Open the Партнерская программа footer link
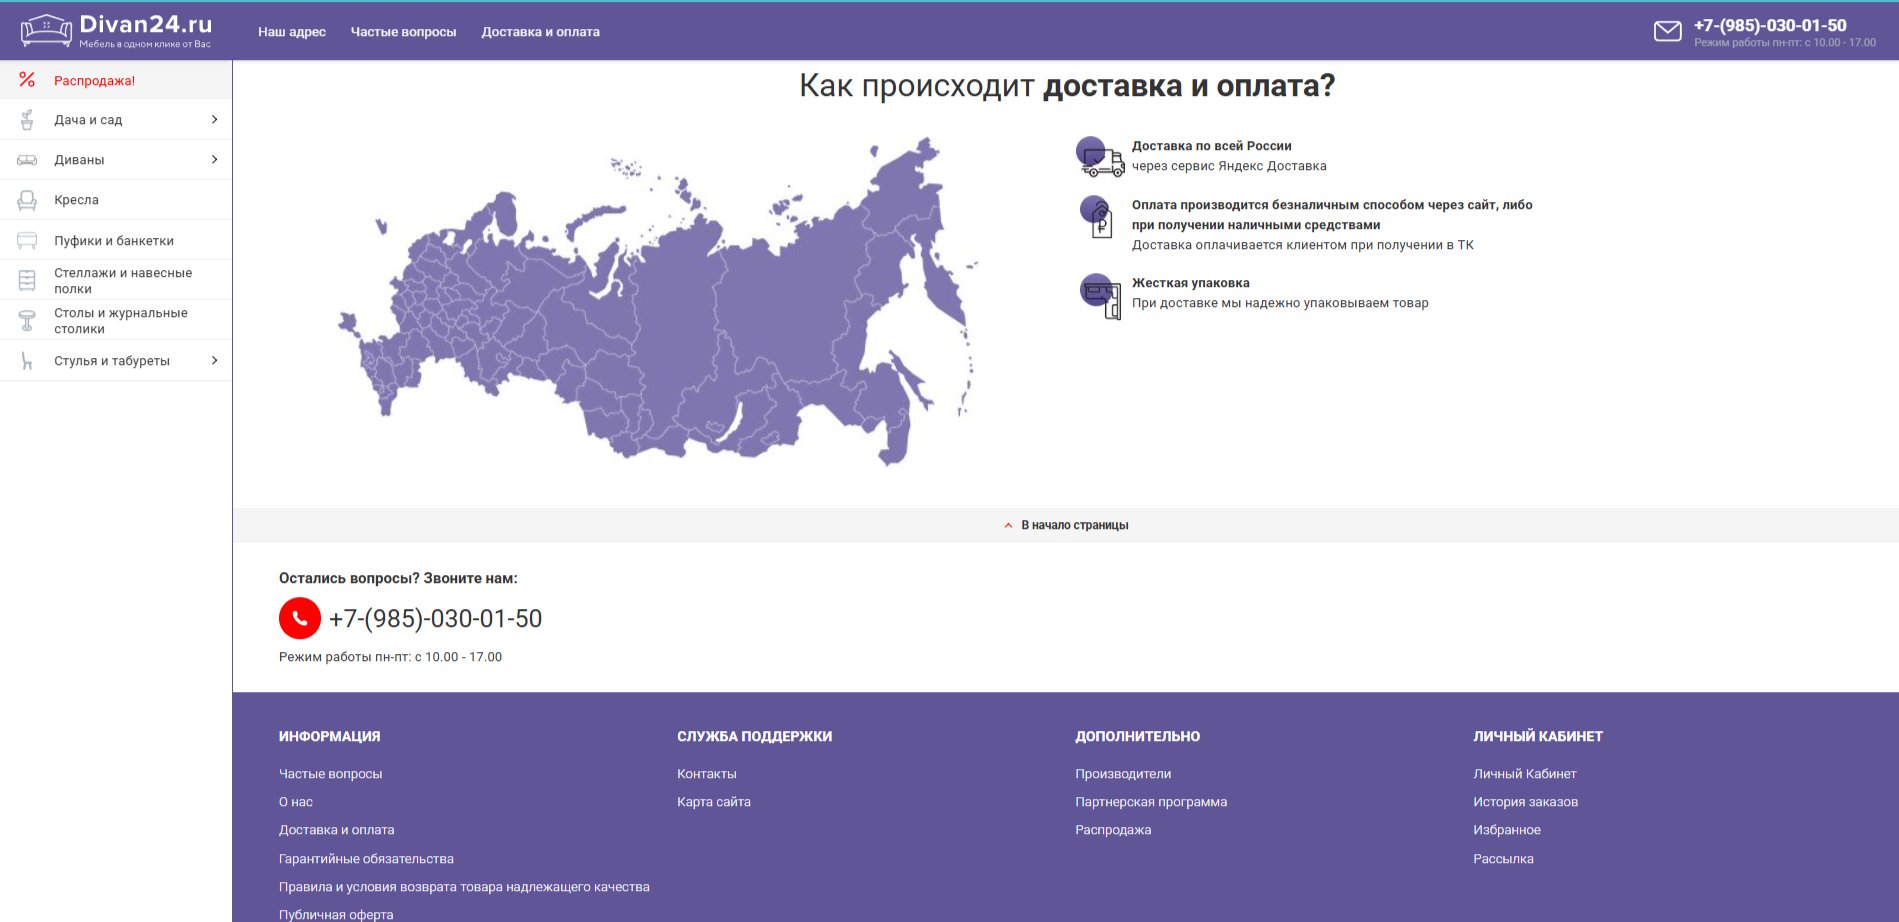 1151,802
